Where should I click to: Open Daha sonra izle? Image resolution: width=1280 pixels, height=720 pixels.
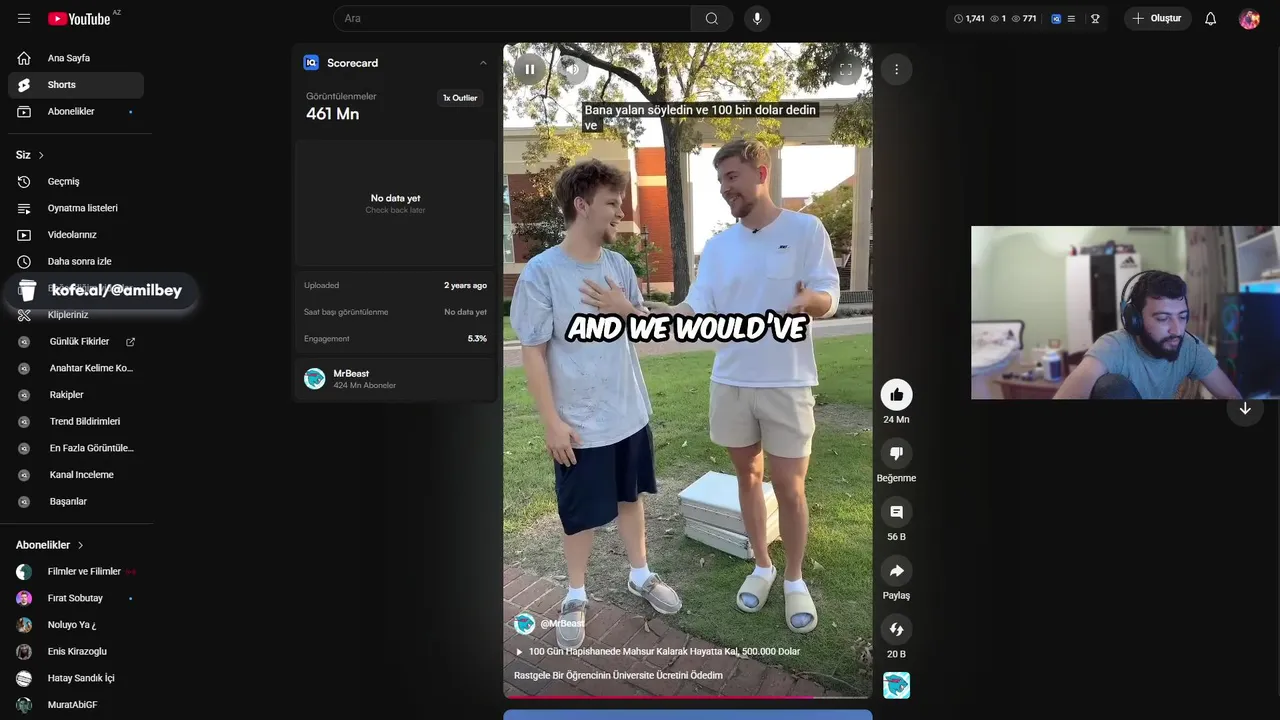pyautogui.click(x=76, y=262)
